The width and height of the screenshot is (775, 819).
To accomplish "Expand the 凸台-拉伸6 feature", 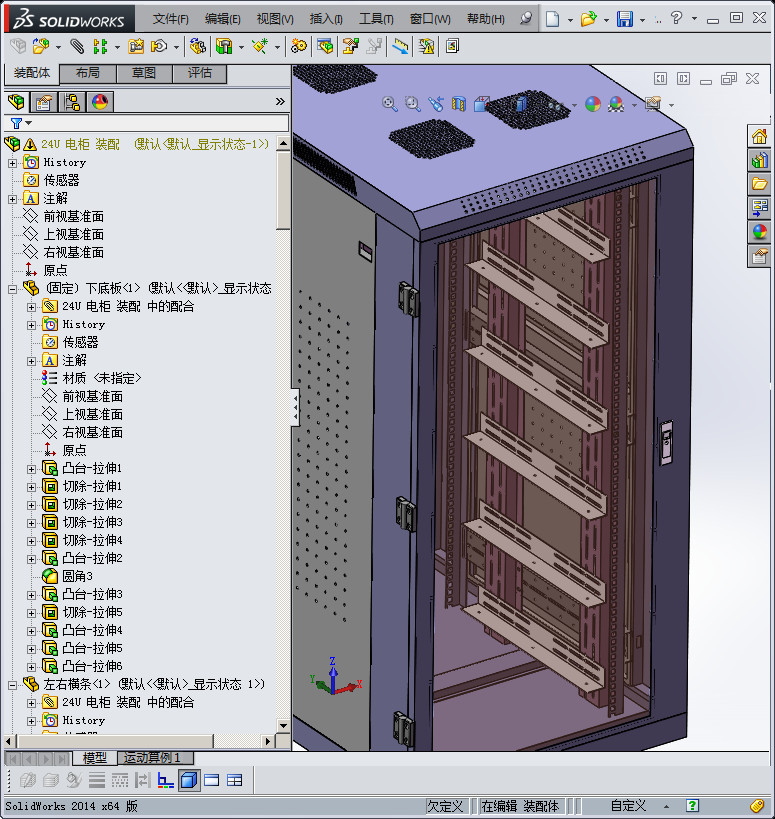I will pyautogui.click(x=31, y=668).
